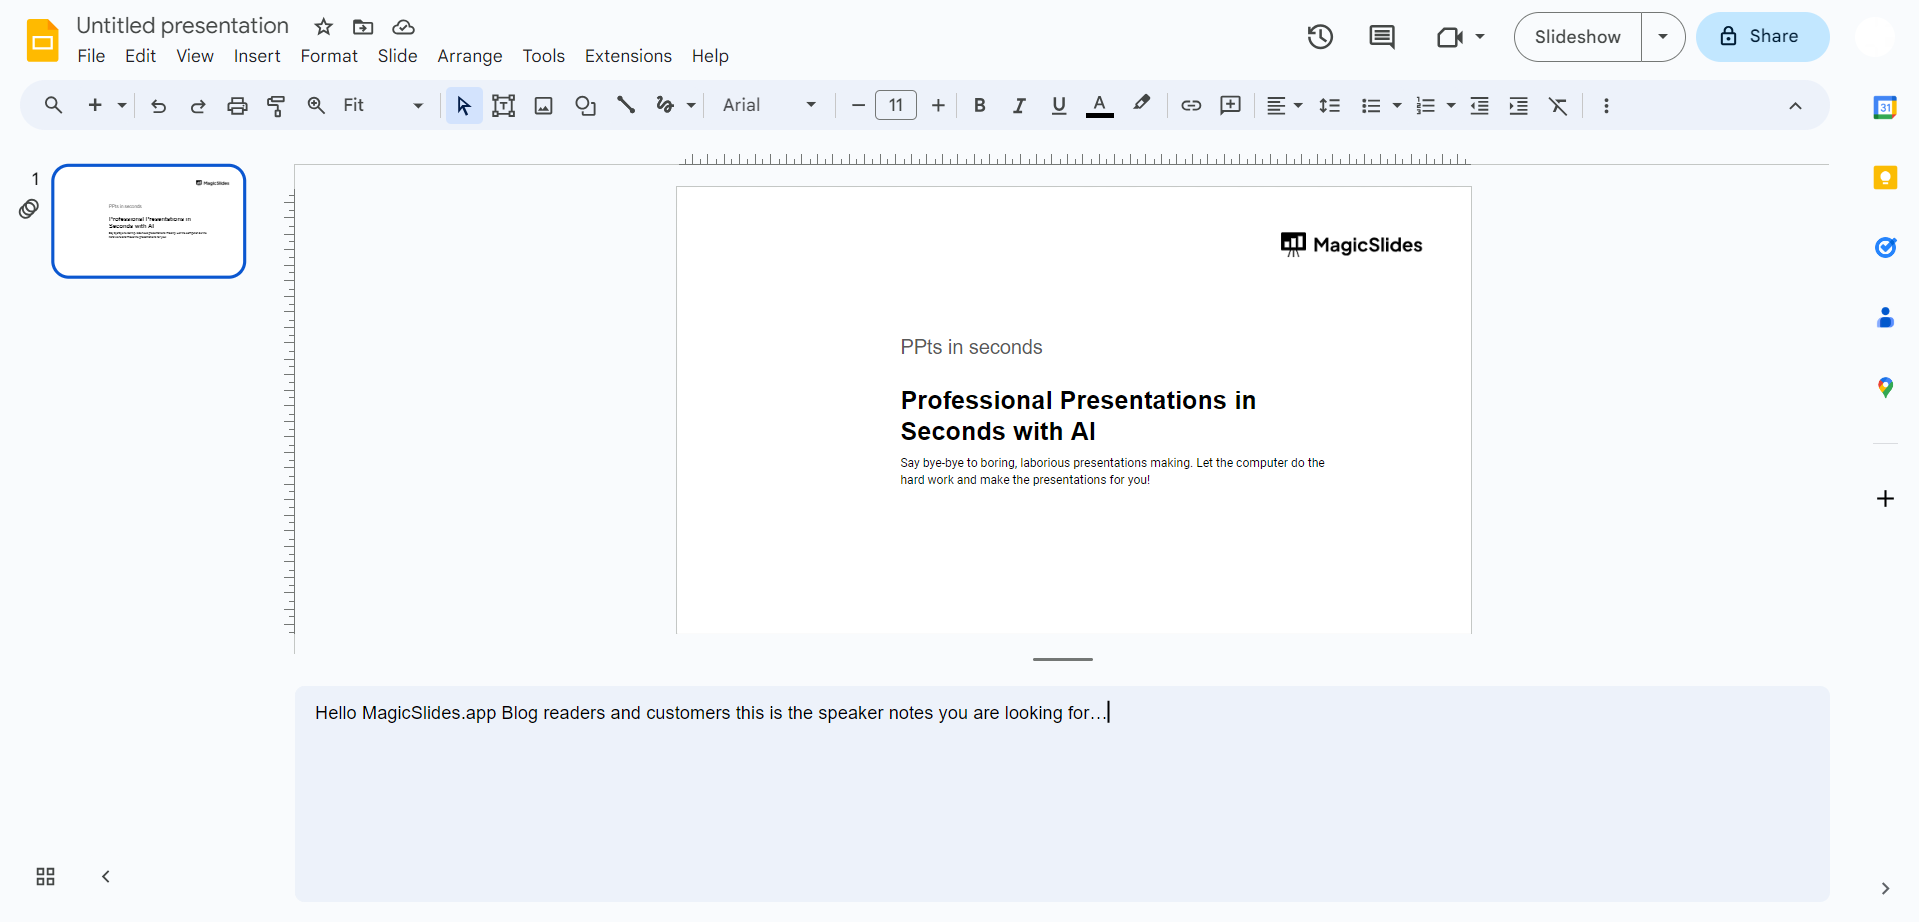Insert an image icon
Image resolution: width=1919 pixels, height=922 pixels.
click(x=544, y=105)
